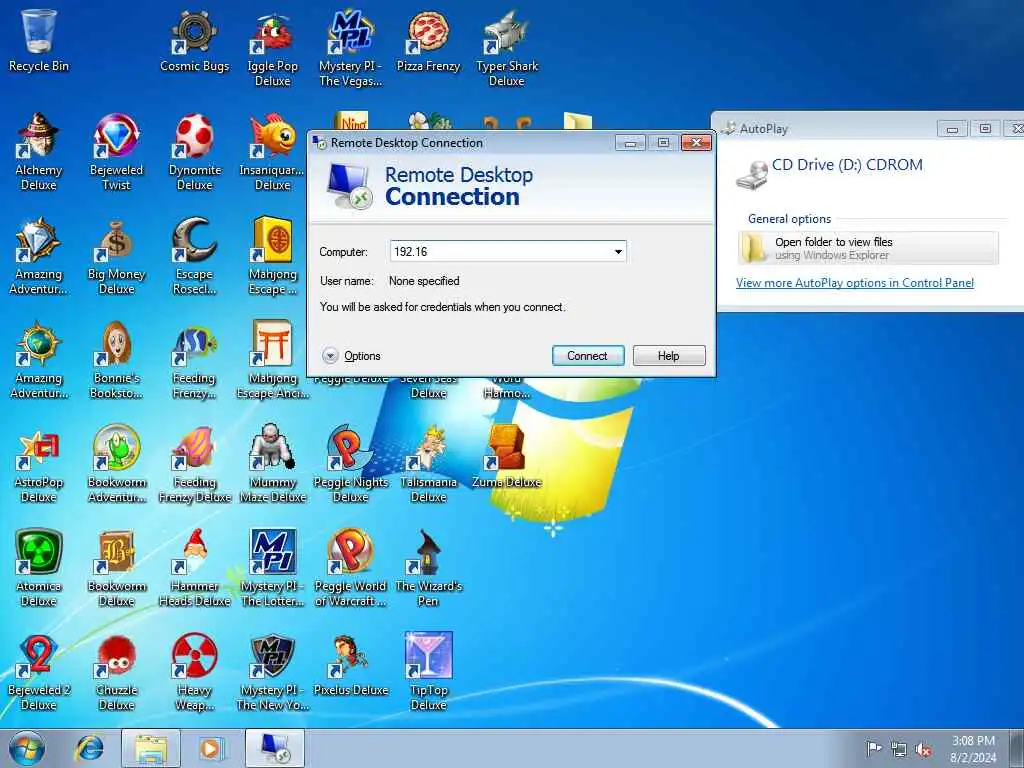Click the Chuzzle Deluxe icon

[116, 673]
